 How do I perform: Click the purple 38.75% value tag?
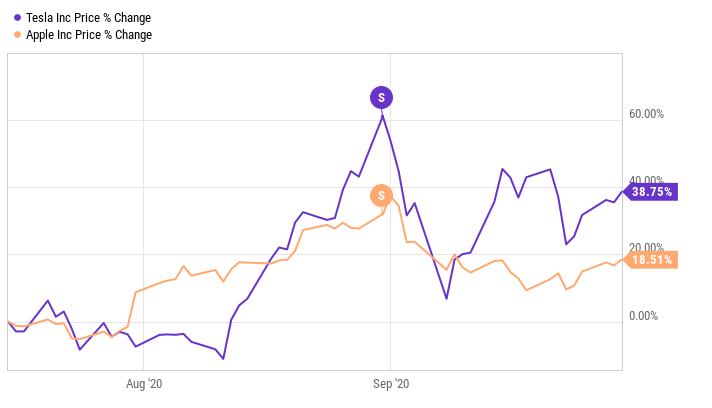pyautogui.click(x=652, y=191)
